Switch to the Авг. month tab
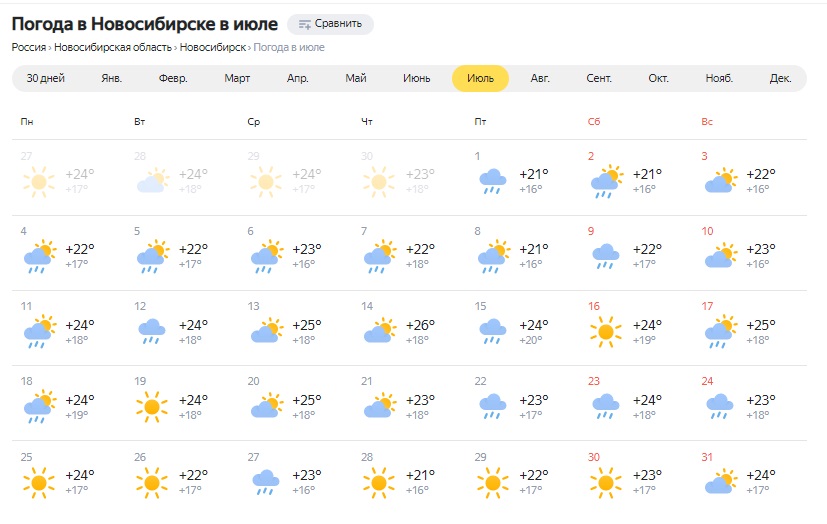 (540, 79)
